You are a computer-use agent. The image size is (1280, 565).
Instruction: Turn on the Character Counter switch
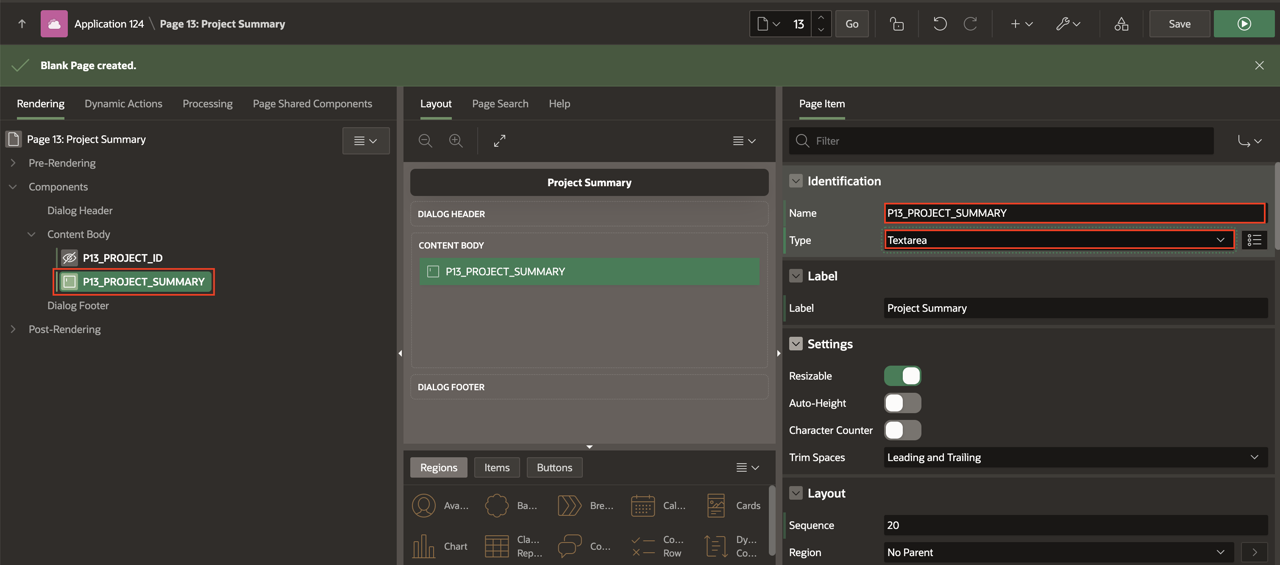click(x=902, y=430)
